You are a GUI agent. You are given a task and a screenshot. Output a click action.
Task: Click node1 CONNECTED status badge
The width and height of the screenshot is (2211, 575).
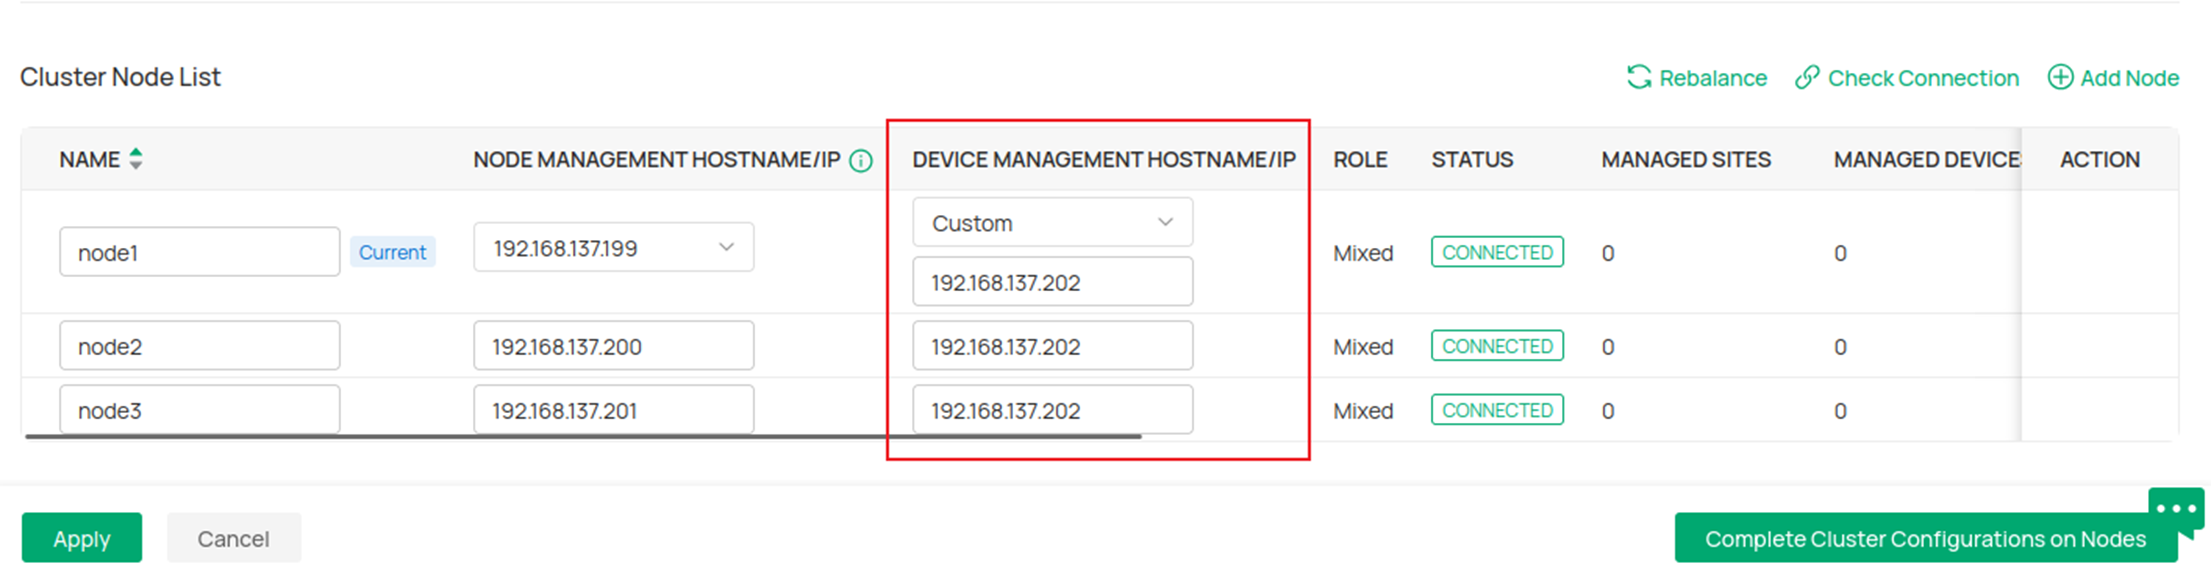(x=1497, y=252)
